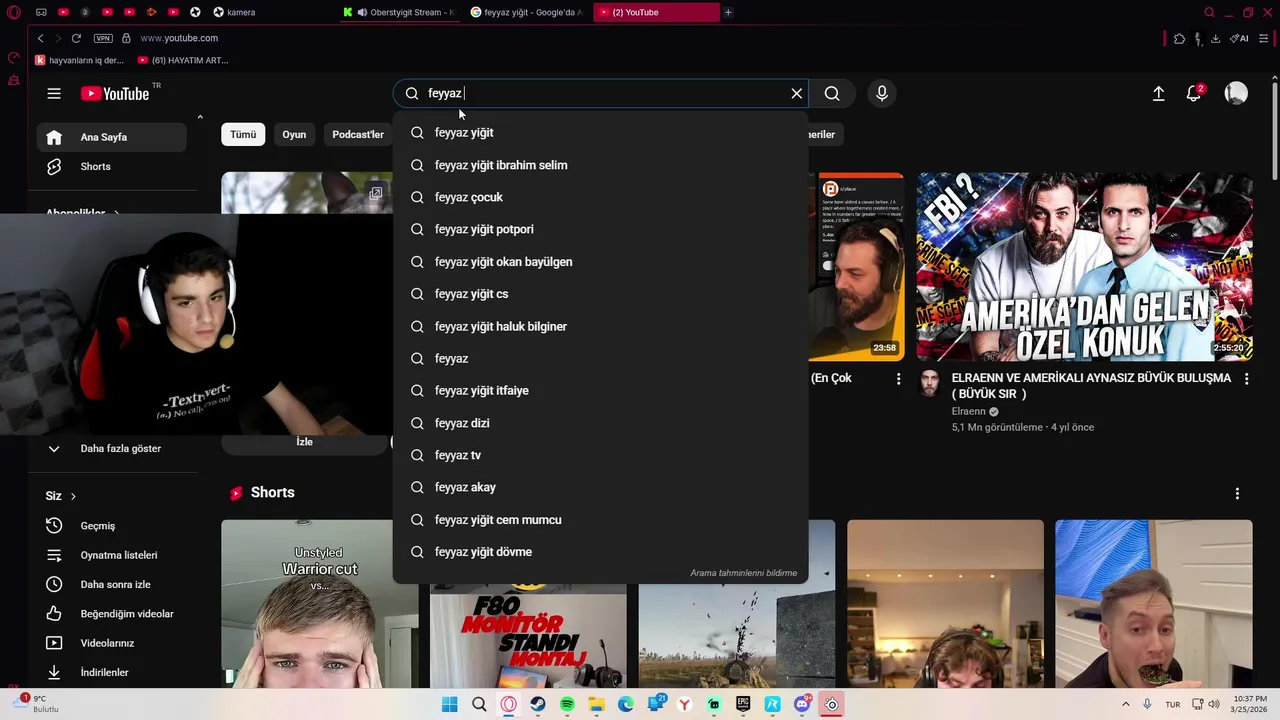Reload the page in the browser
This screenshot has width=1280, height=720.
click(76, 38)
